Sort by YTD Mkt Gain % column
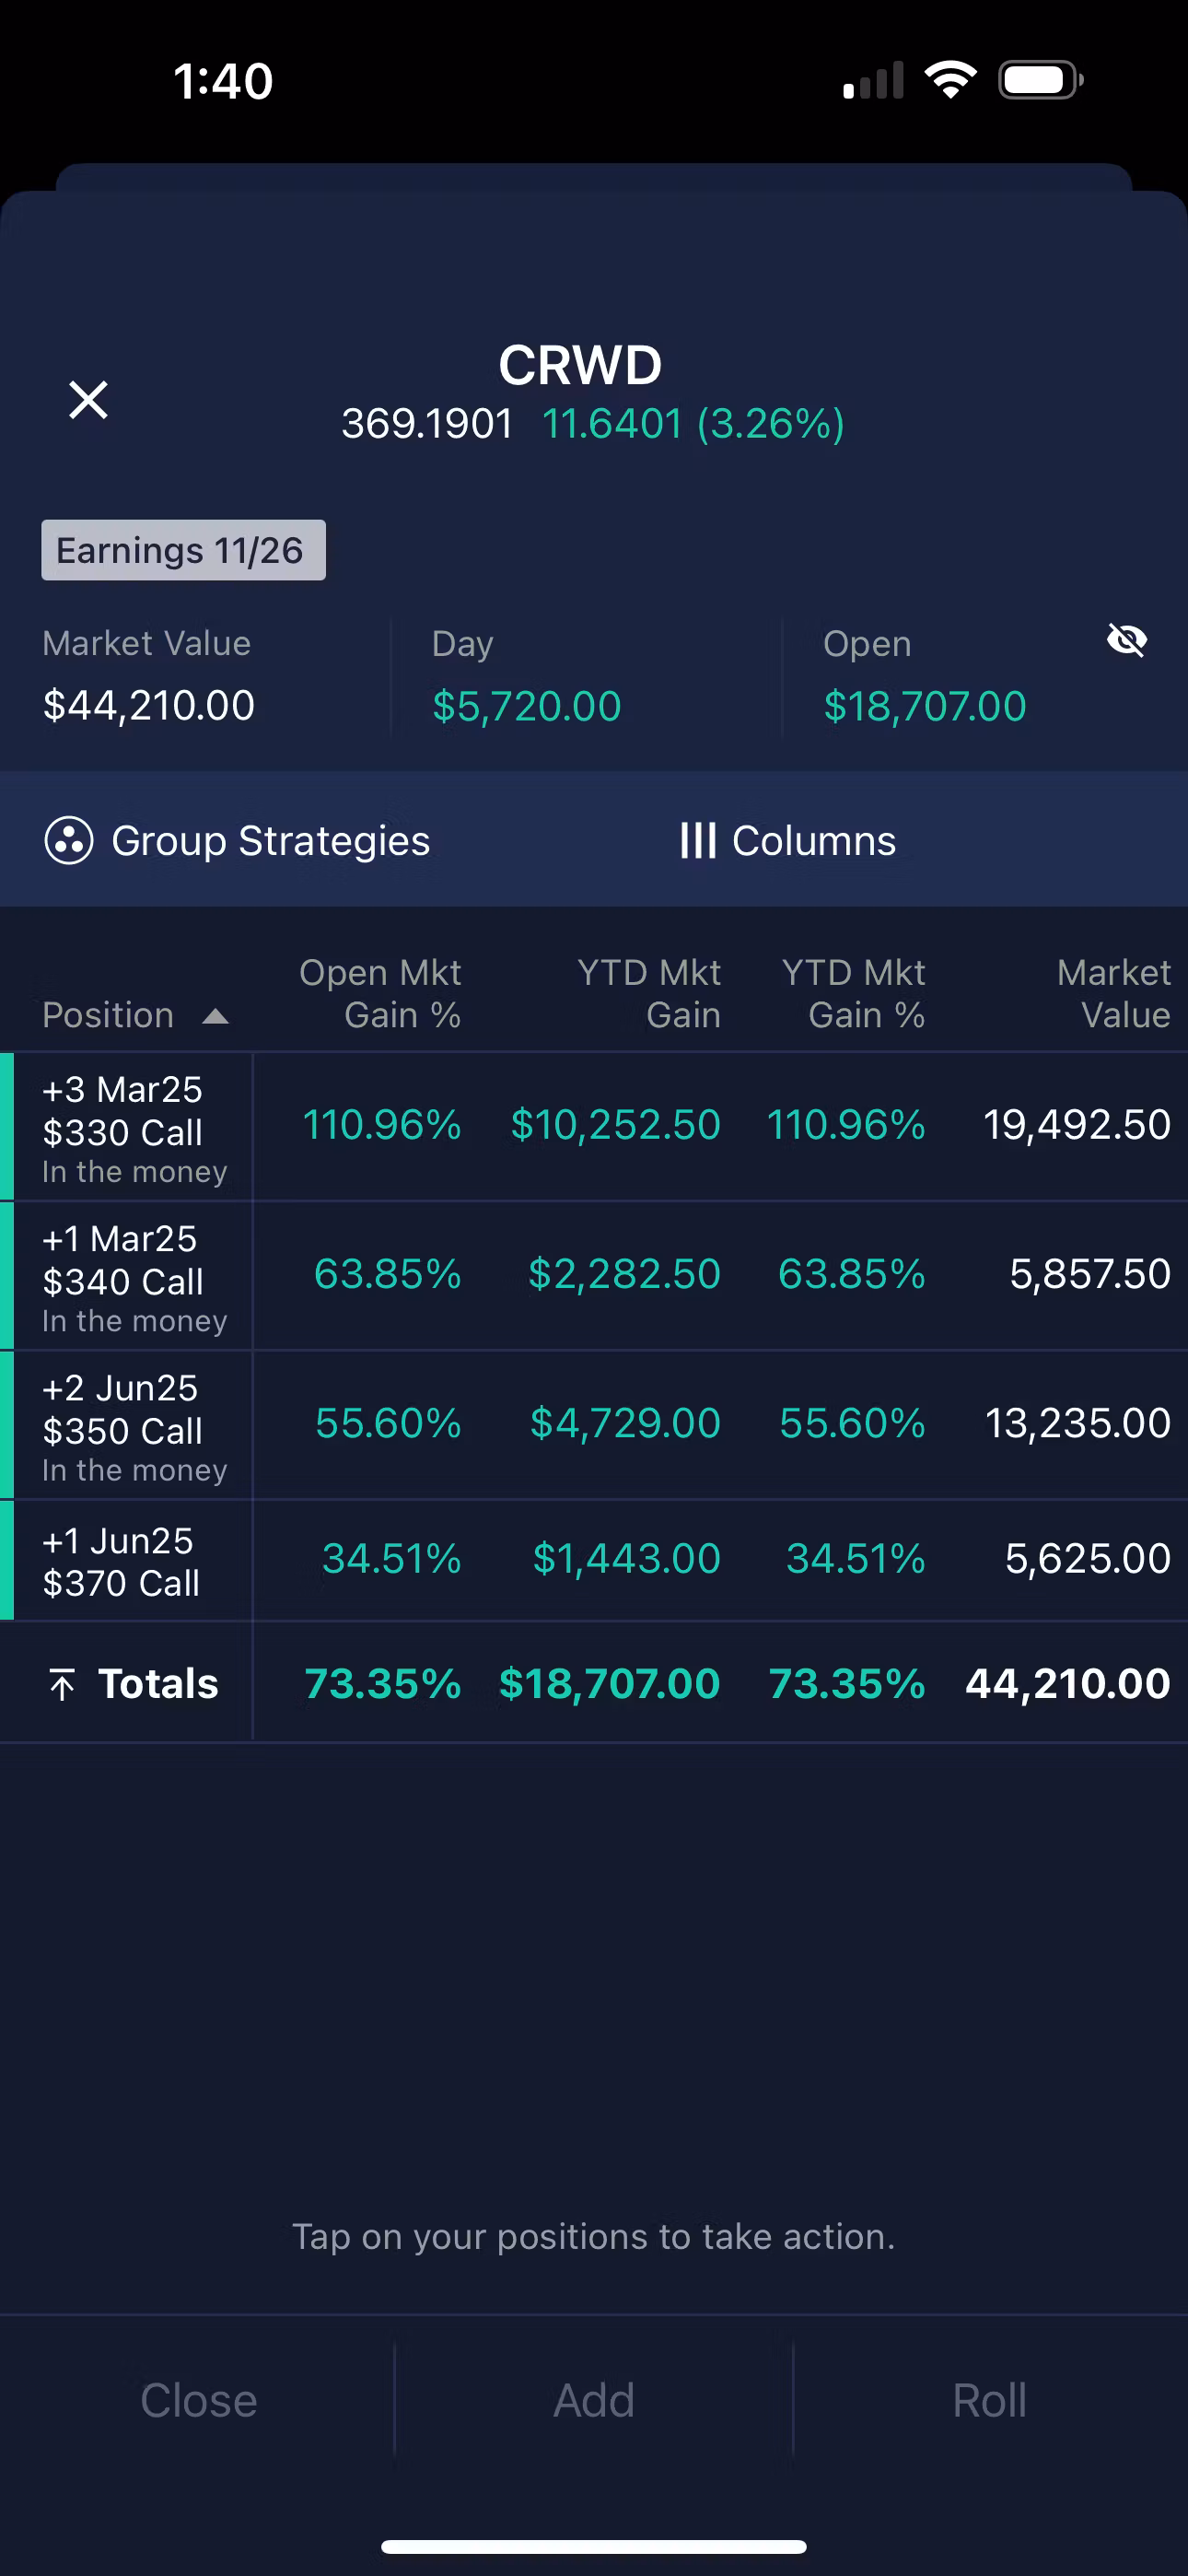 pyautogui.click(x=853, y=993)
